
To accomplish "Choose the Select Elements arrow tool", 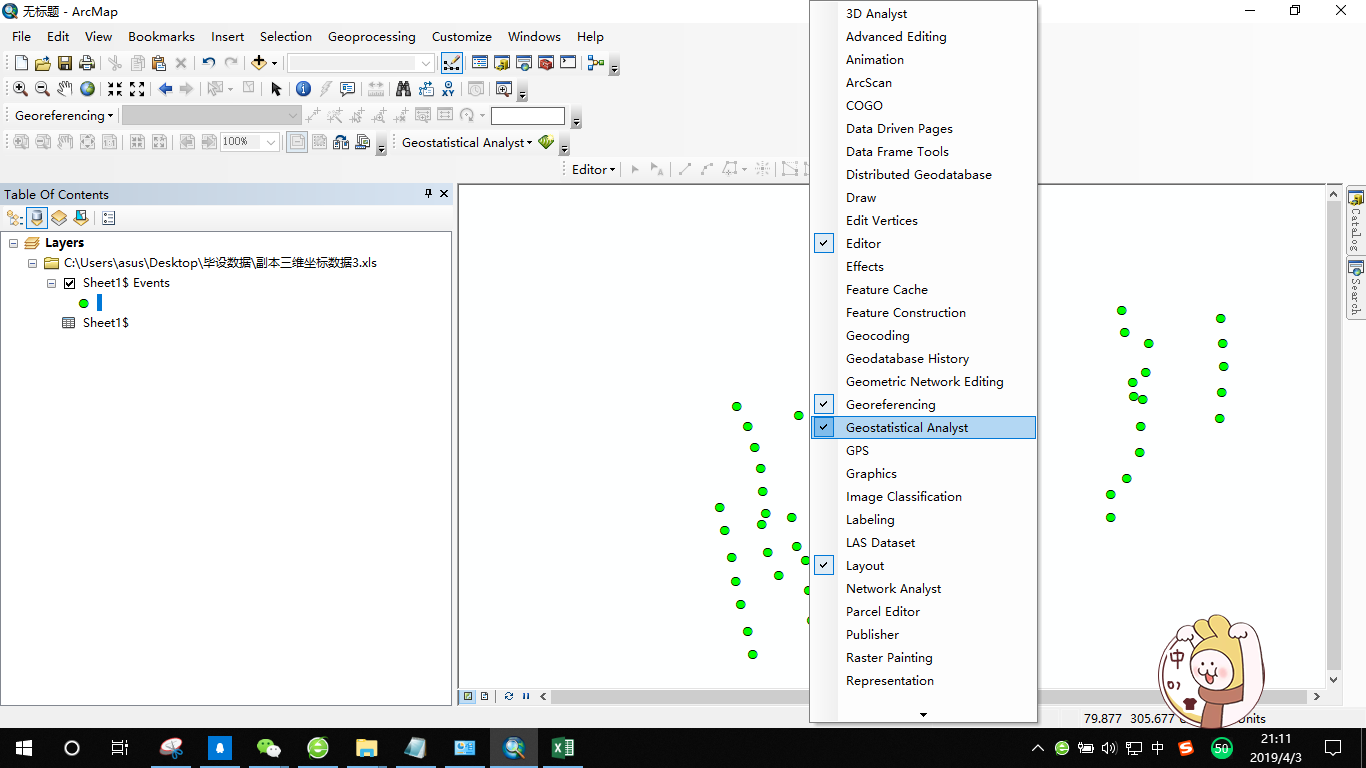I will coord(276,89).
